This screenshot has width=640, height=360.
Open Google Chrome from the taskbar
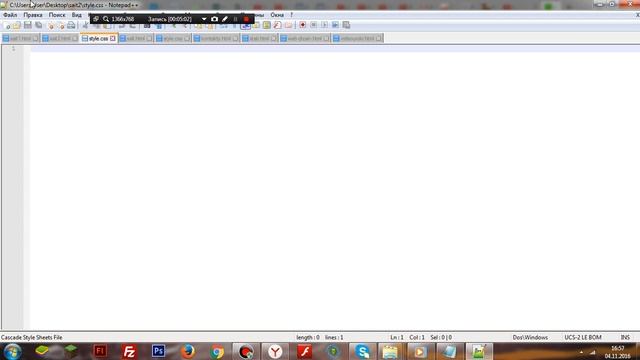[217, 351]
